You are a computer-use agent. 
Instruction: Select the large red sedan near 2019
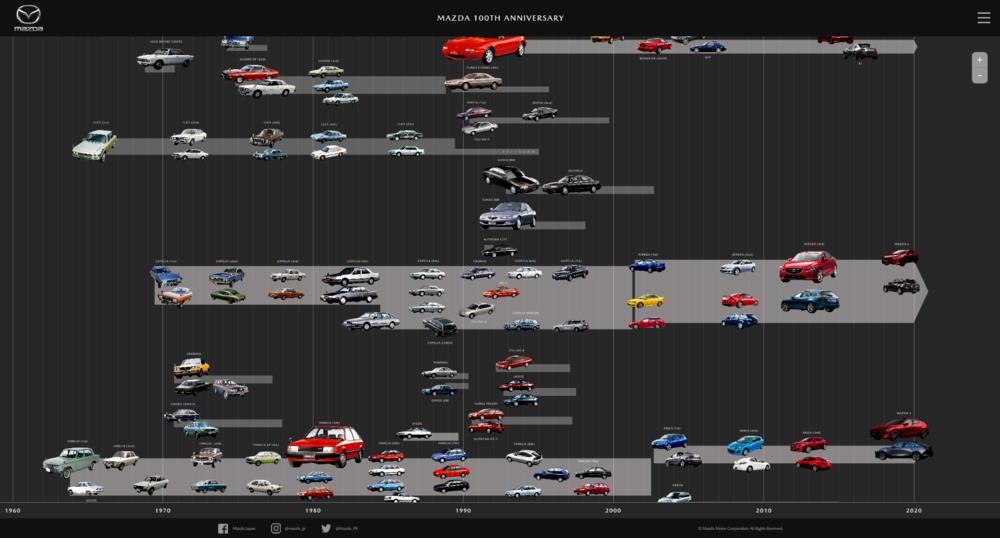pos(899,429)
